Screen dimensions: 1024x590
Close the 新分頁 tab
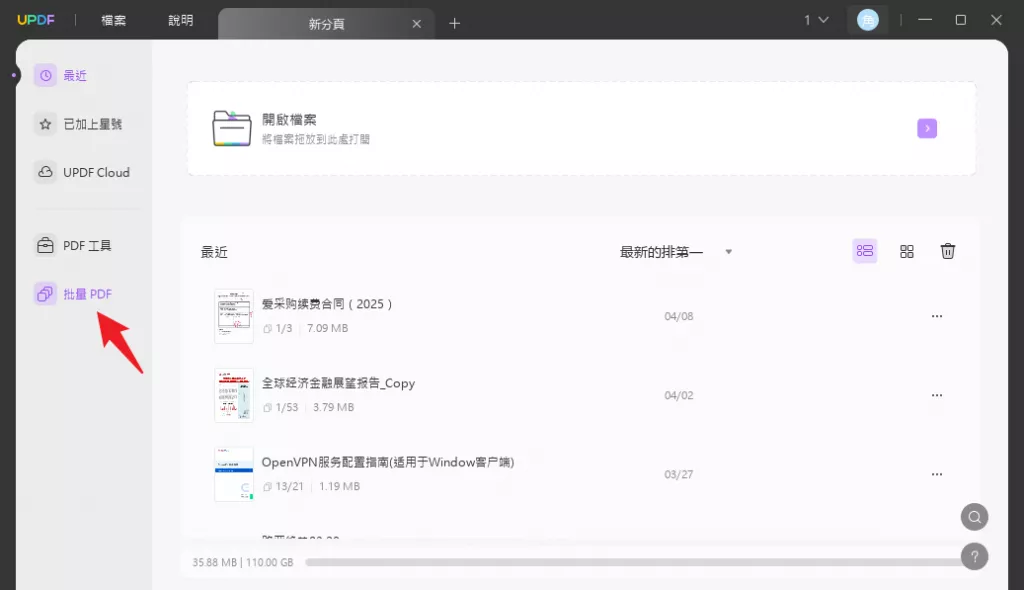(417, 24)
